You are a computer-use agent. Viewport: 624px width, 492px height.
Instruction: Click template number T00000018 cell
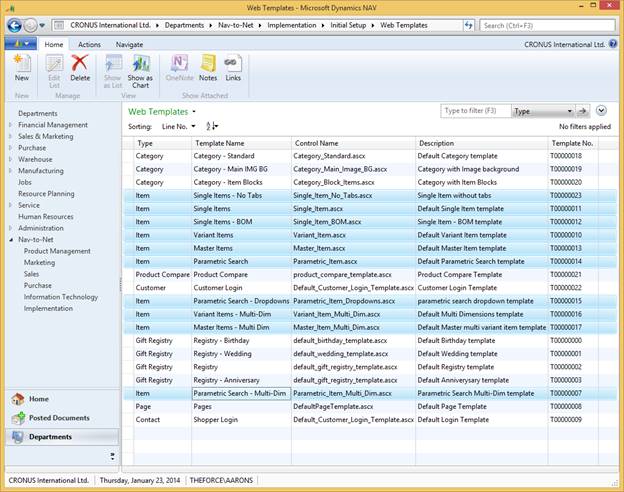pos(573,156)
